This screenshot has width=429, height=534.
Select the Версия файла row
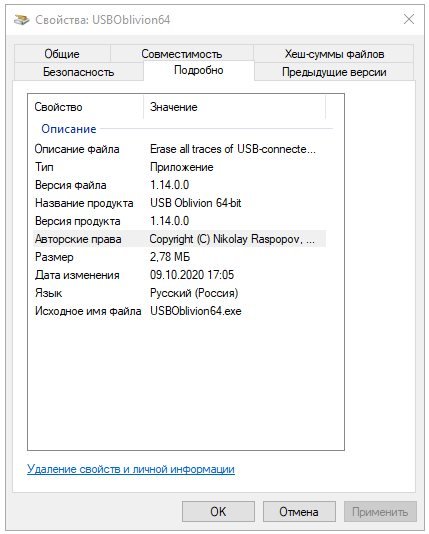(x=179, y=185)
